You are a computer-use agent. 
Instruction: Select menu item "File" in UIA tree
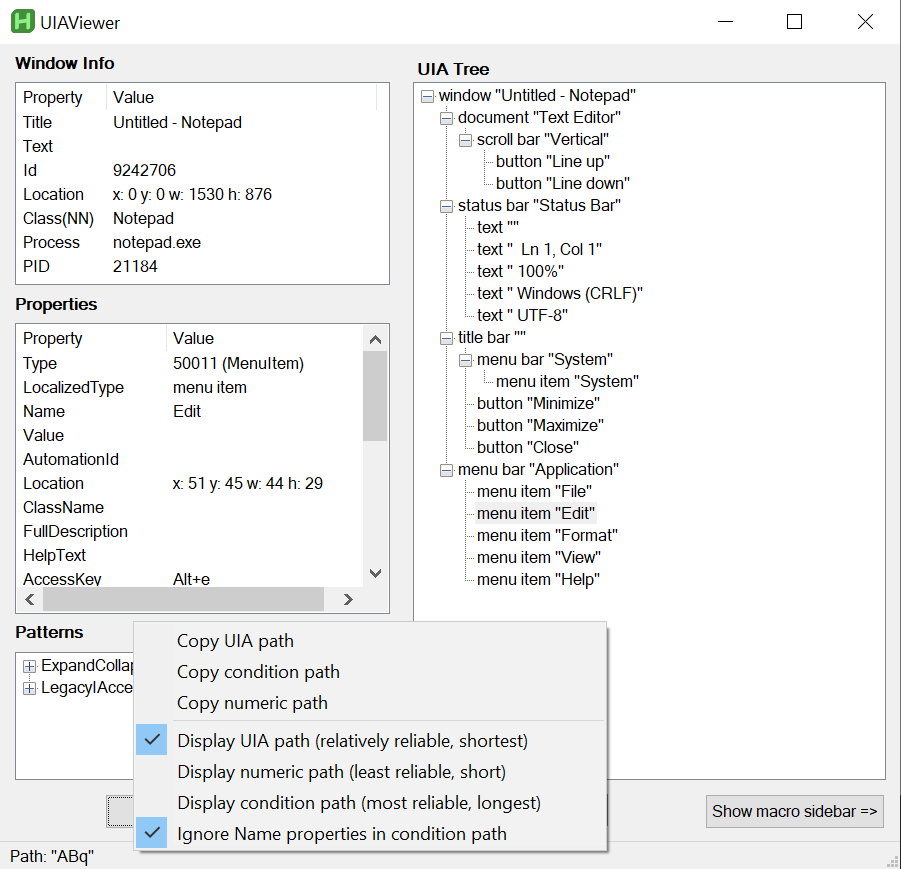(x=533, y=491)
